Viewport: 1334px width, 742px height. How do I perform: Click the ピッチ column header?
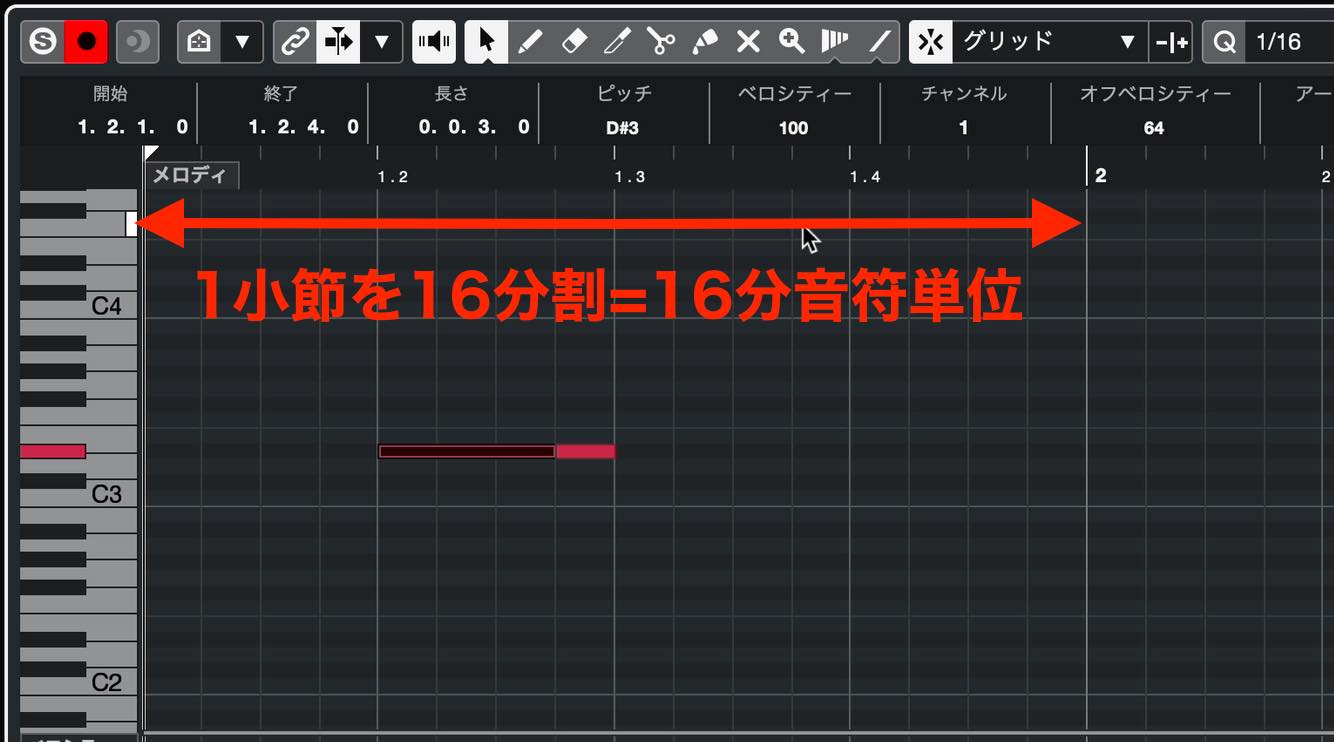623,94
